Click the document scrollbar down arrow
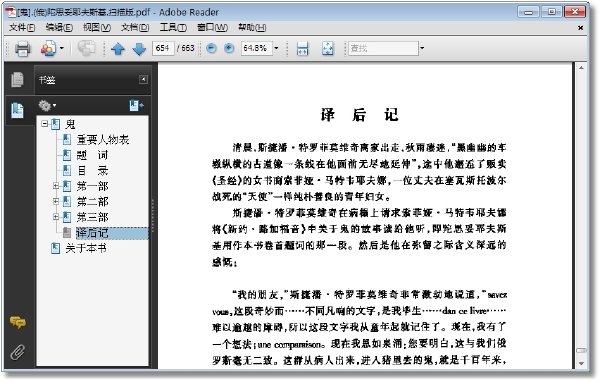Image resolution: width=600 pixels, height=382 pixels. click(x=581, y=363)
